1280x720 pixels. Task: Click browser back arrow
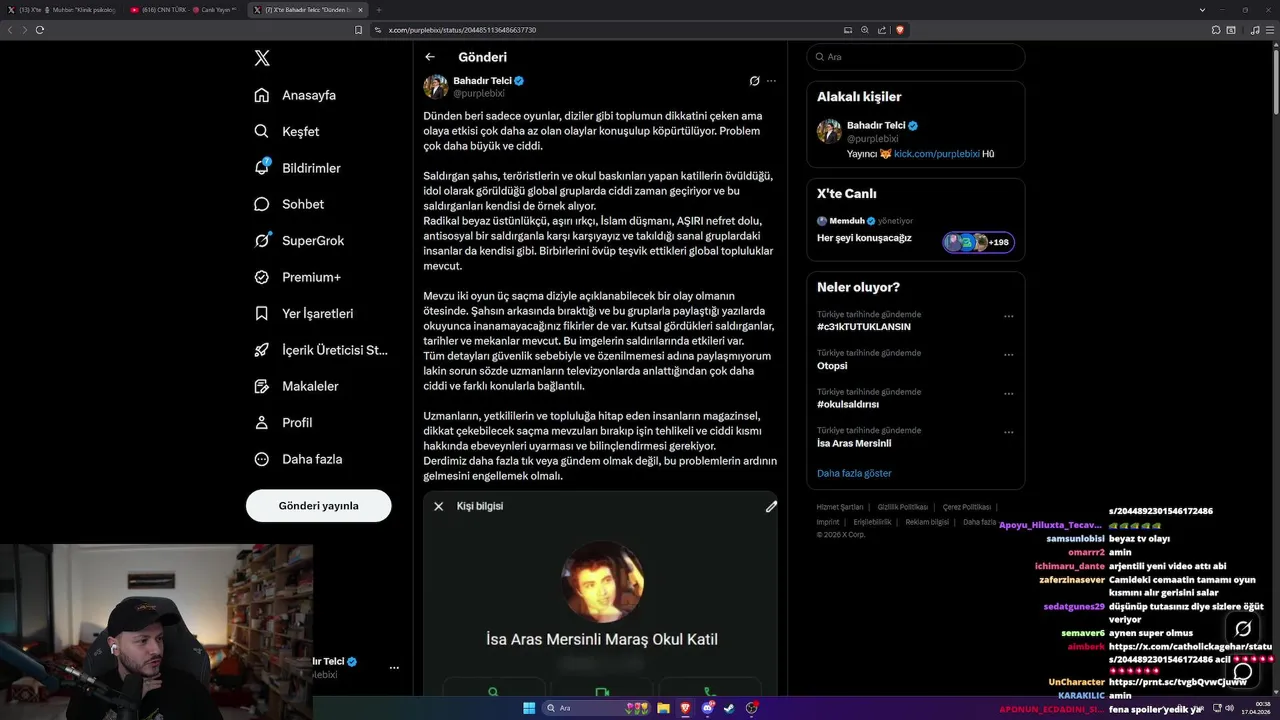pyautogui.click(x=10, y=30)
